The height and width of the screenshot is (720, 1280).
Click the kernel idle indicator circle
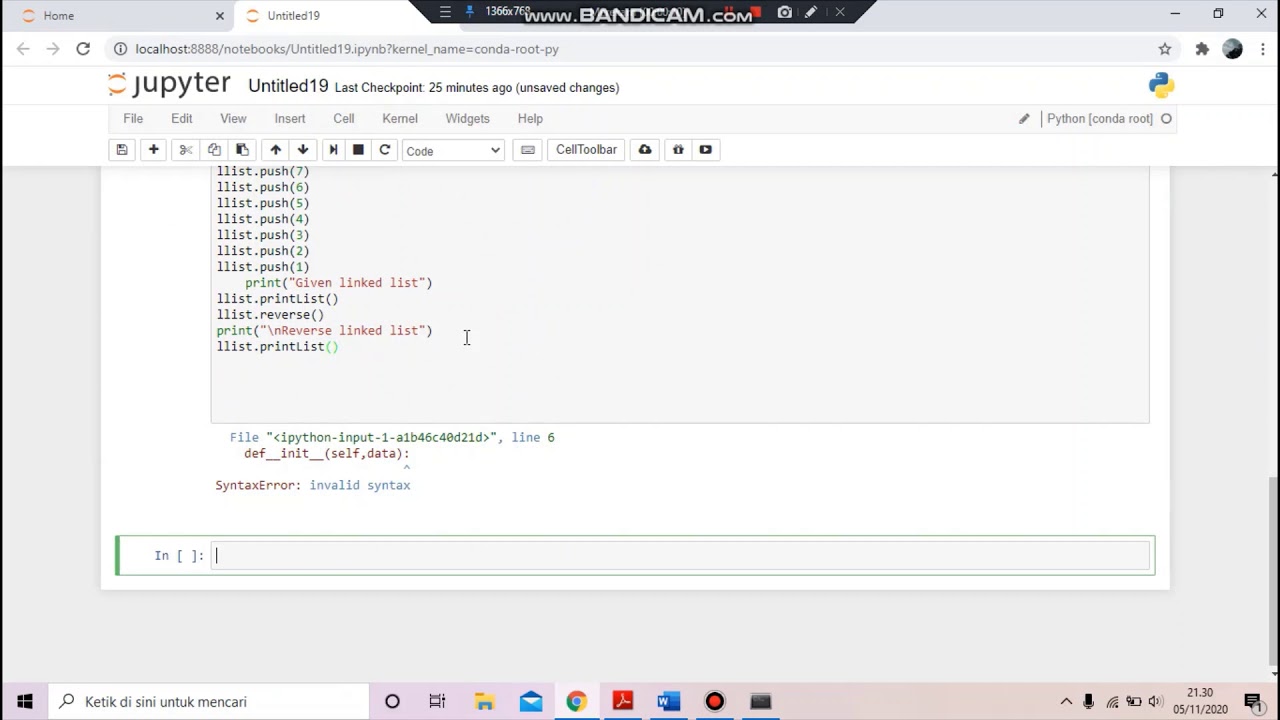(x=1166, y=119)
